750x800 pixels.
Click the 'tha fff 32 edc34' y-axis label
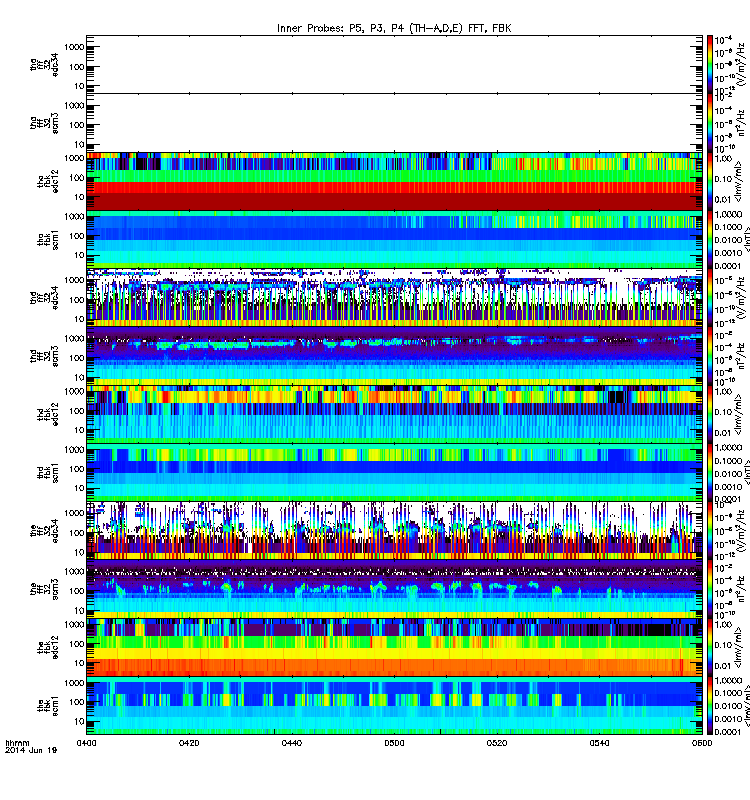[44, 64]
